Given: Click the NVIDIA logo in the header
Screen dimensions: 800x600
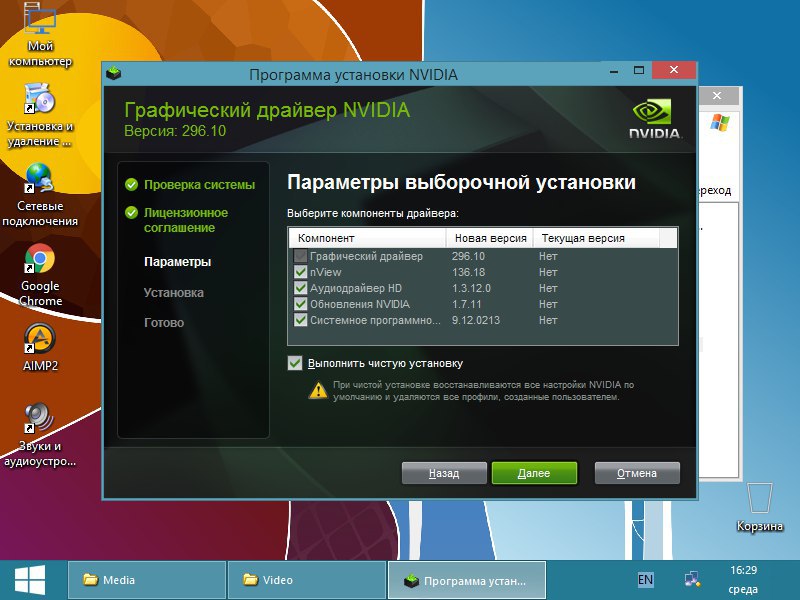Looking at the screenshot, I should point(655,119).
